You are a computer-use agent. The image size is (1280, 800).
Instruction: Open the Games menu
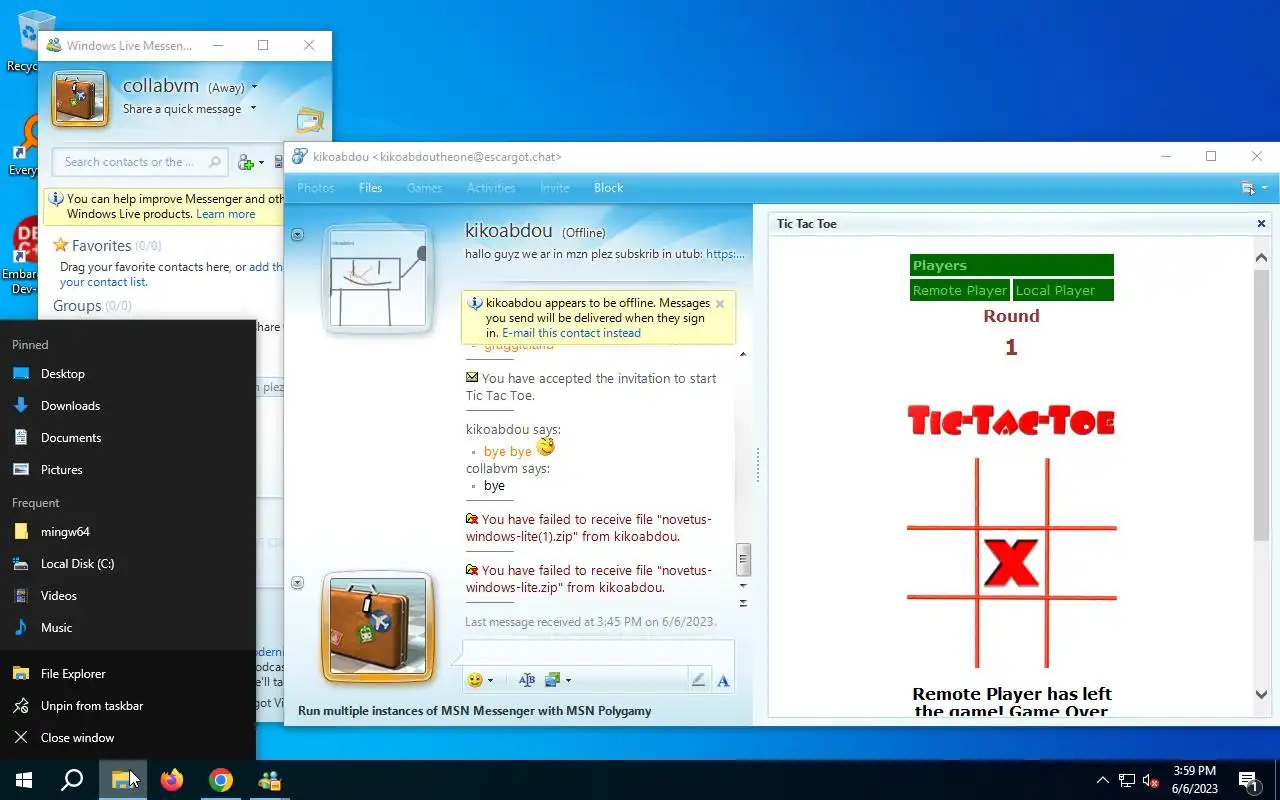pos(424,188)
